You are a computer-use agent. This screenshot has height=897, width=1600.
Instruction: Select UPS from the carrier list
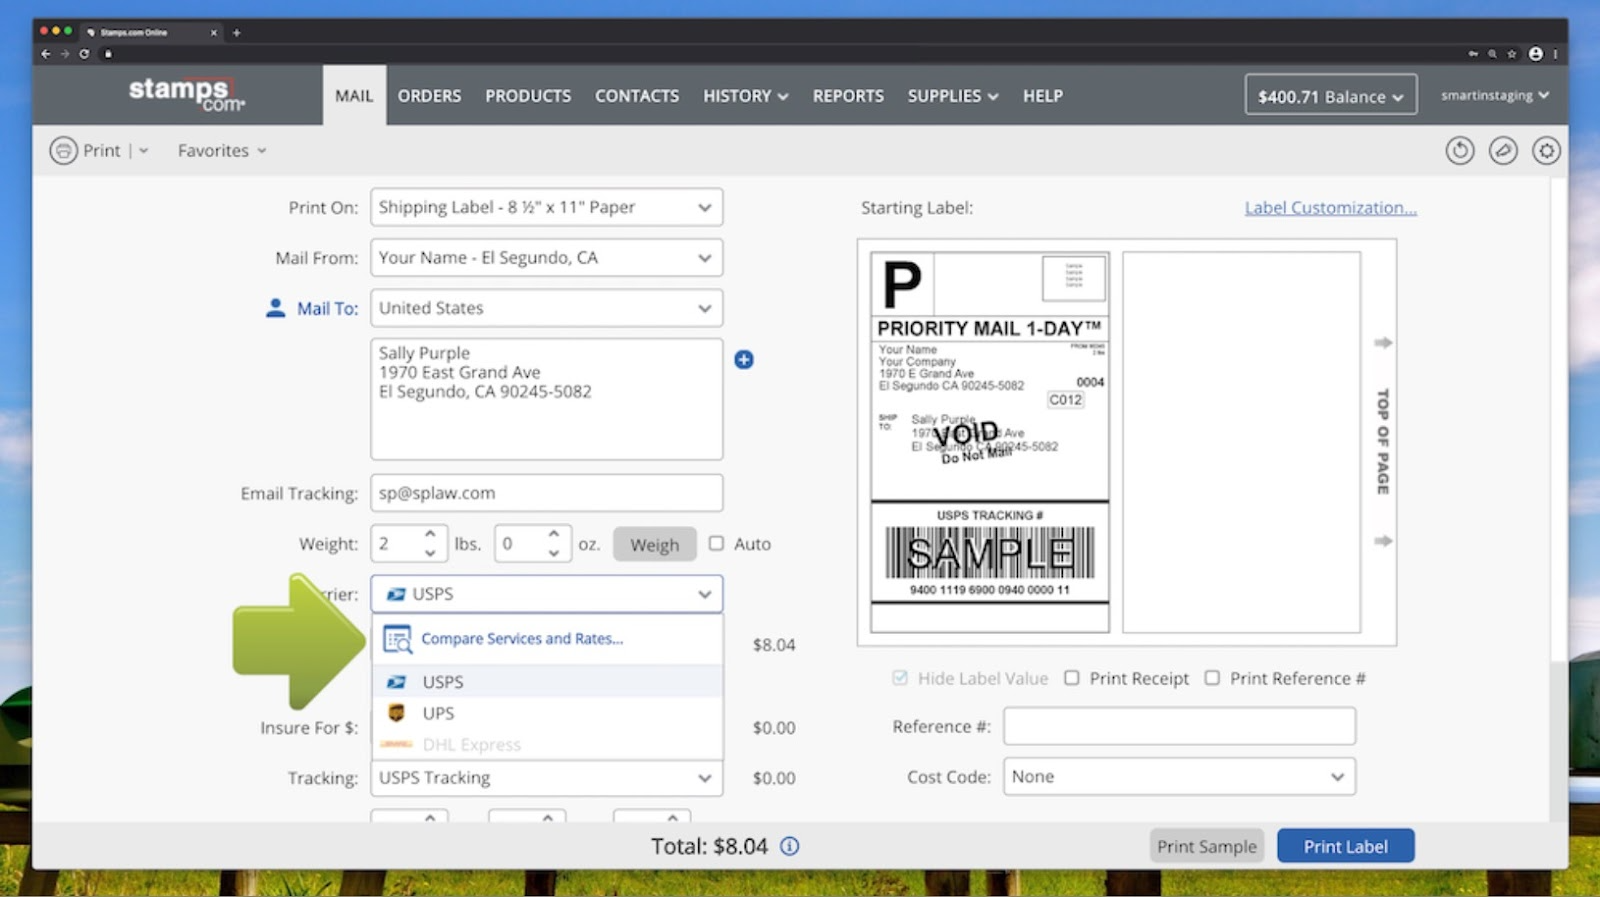pos(438,713)
